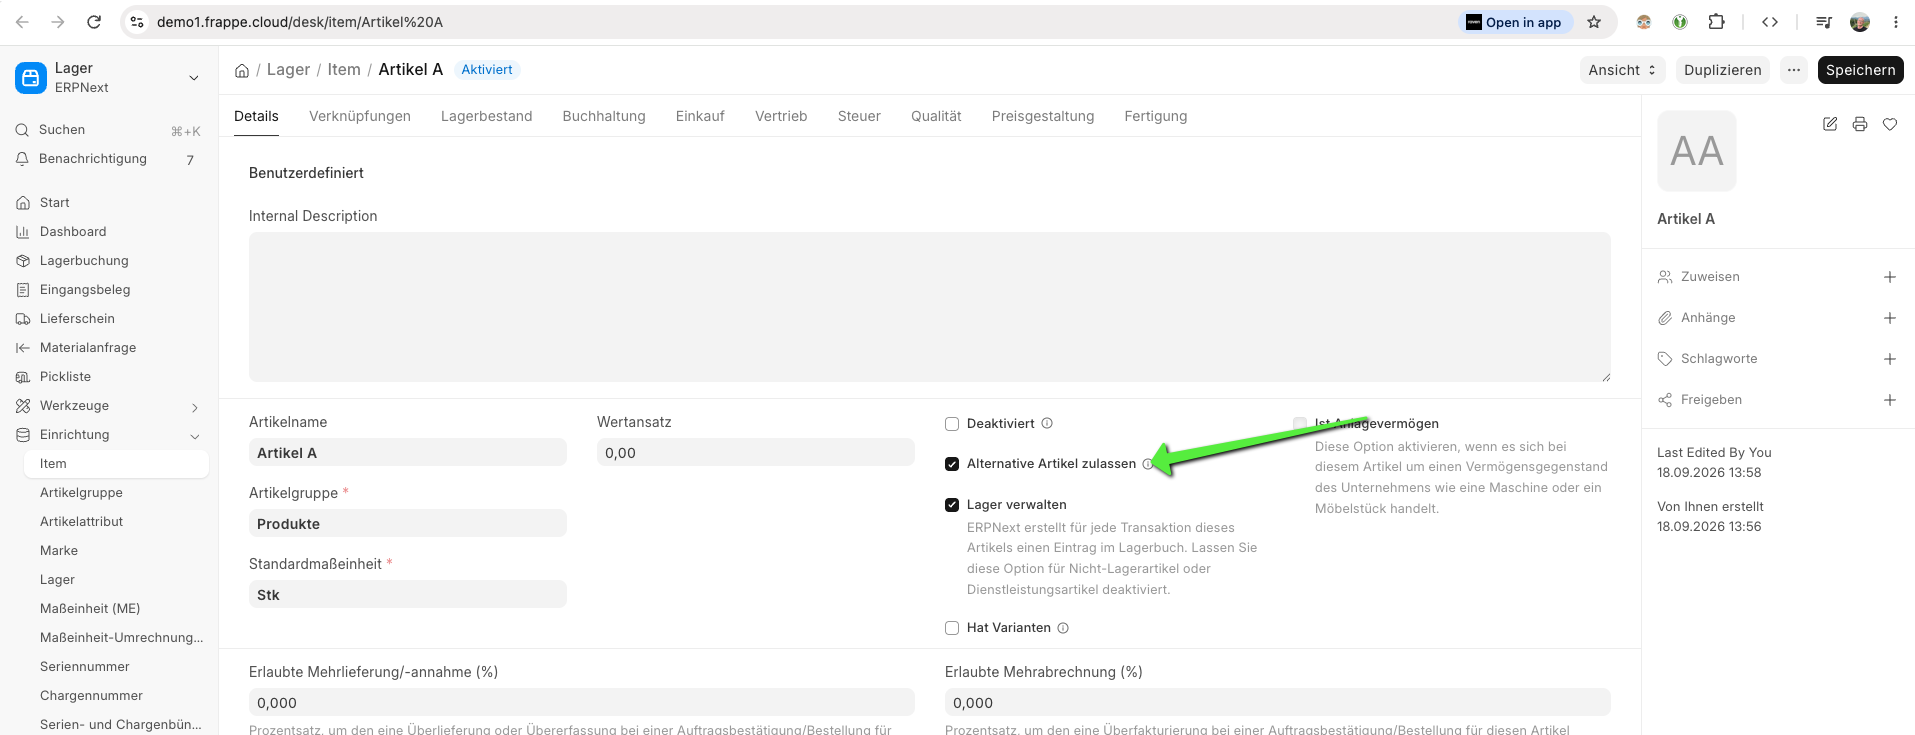Screen dimensions: 1915x735
Task: Open the browser extensions puzzle icon
Action: (x=1716, y=22)
